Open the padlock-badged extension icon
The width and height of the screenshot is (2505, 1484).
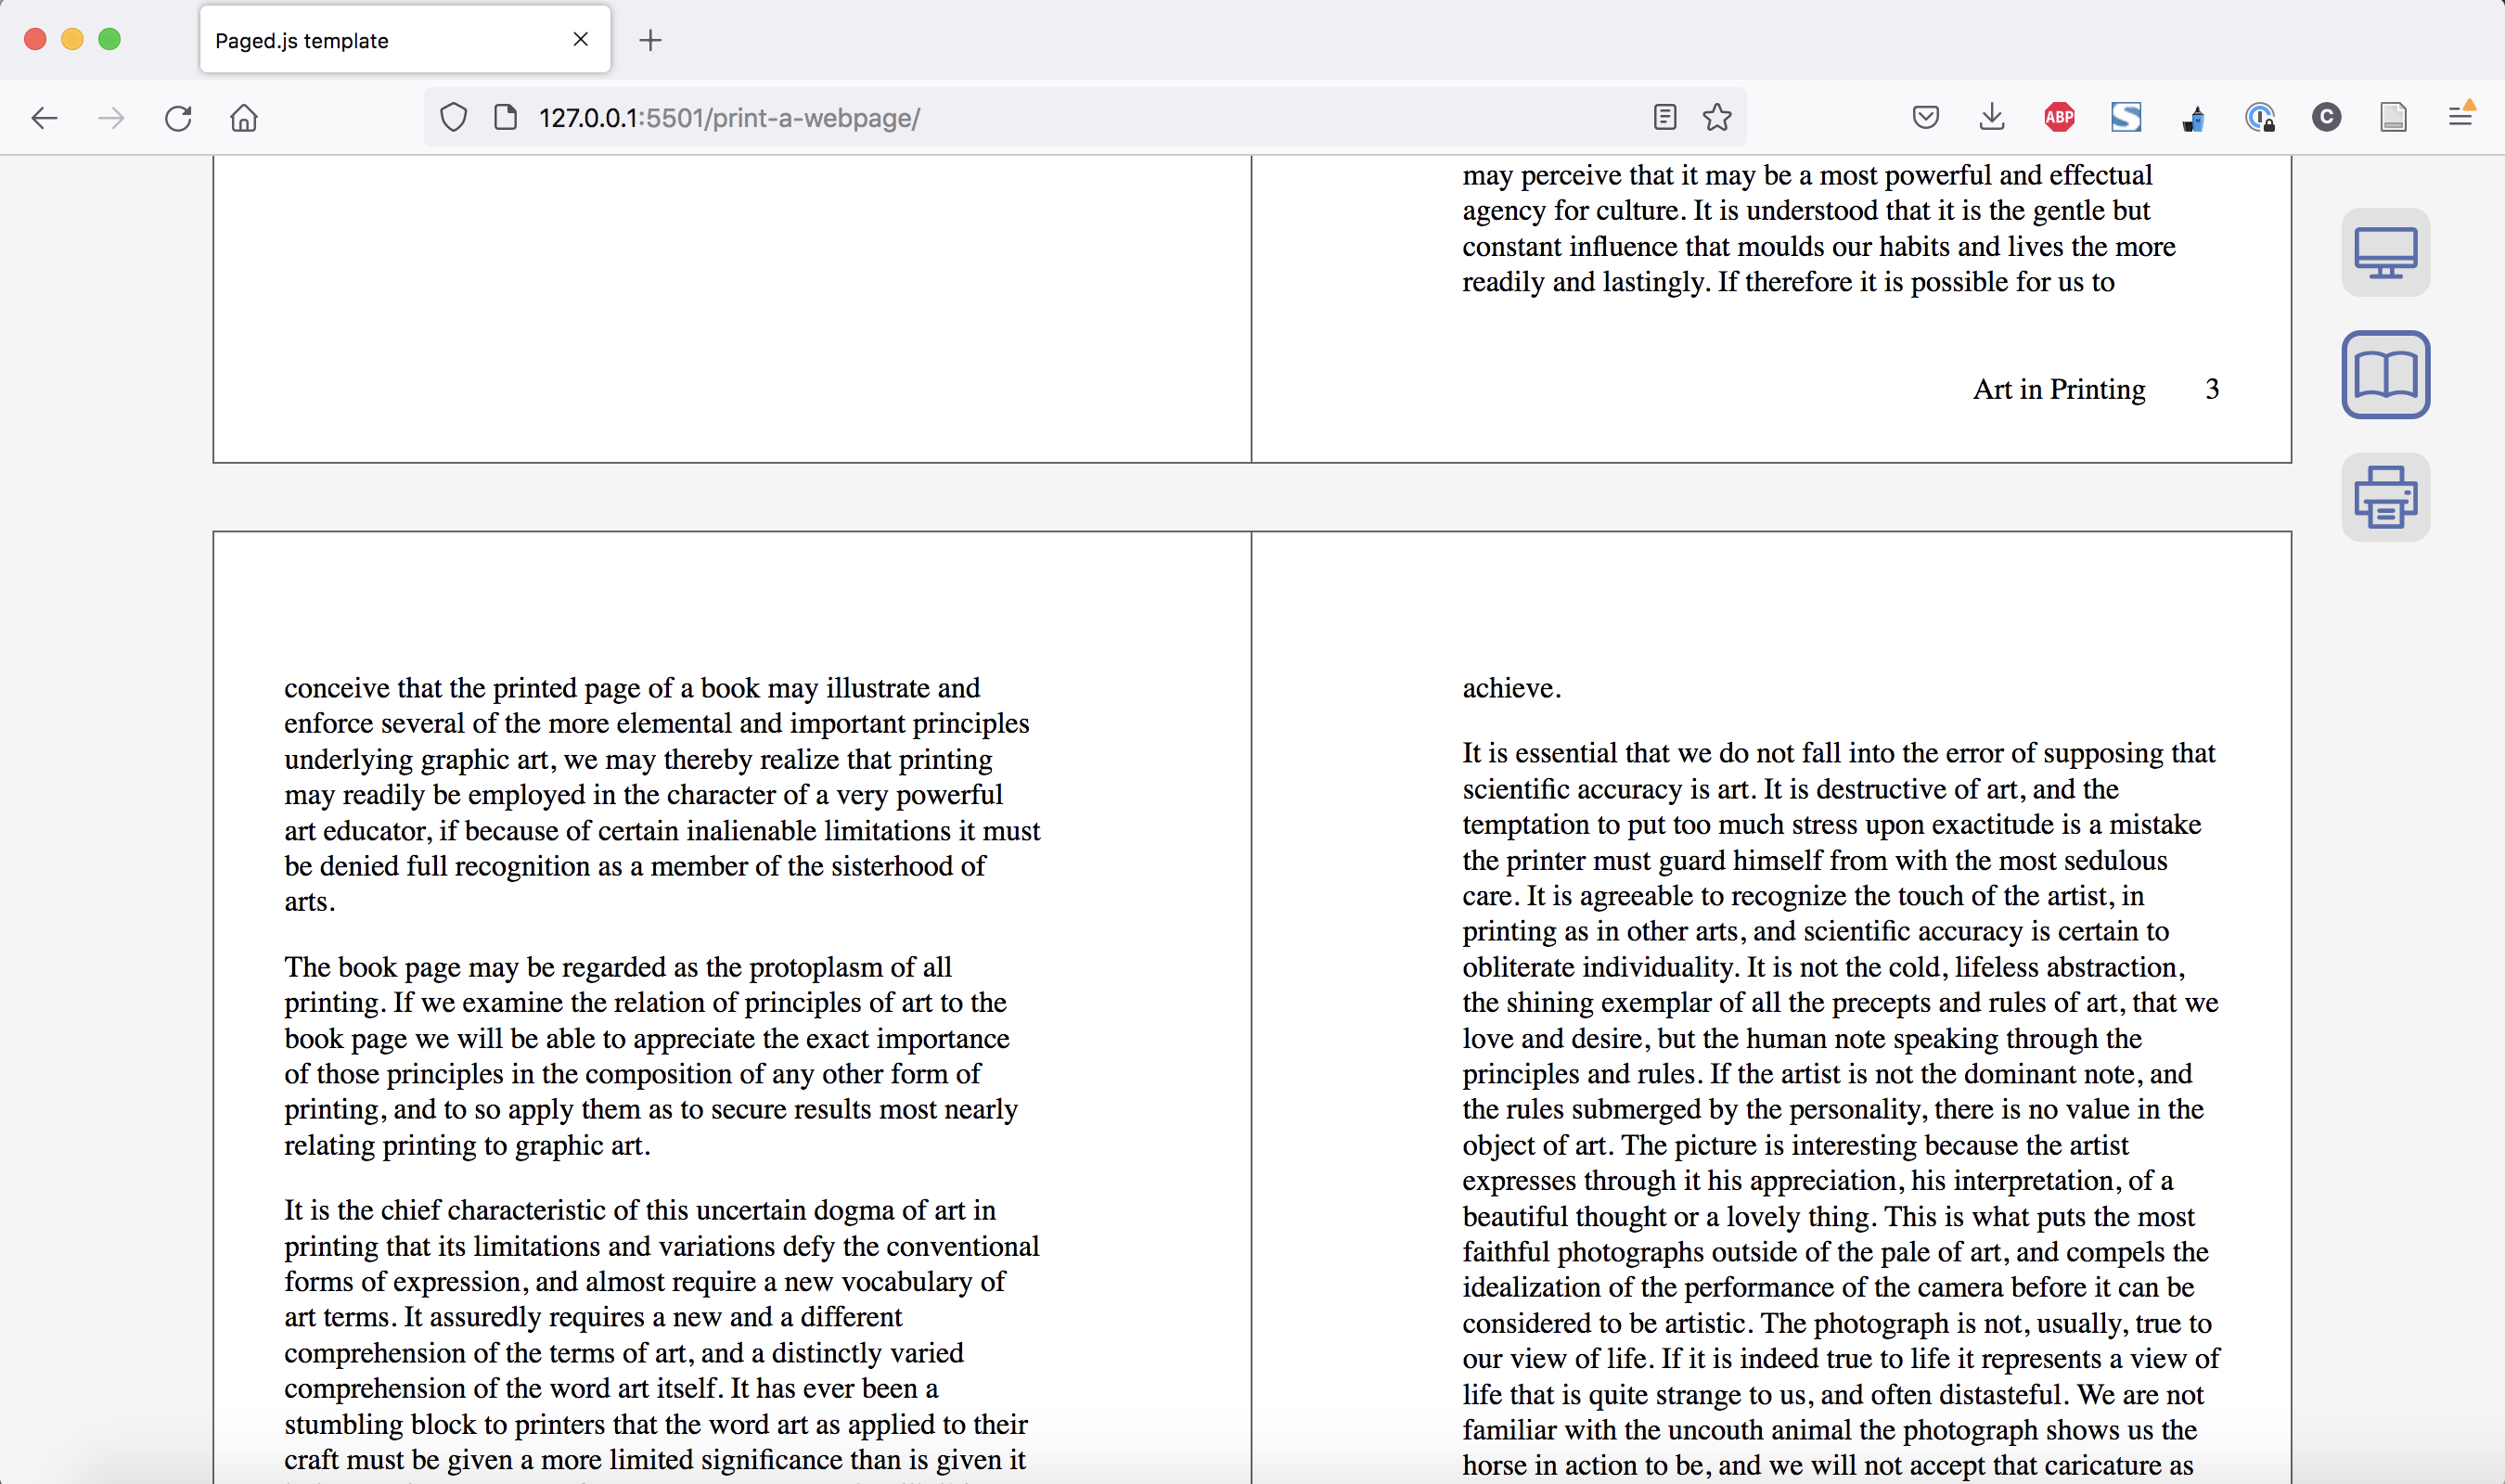(2260, 118)
